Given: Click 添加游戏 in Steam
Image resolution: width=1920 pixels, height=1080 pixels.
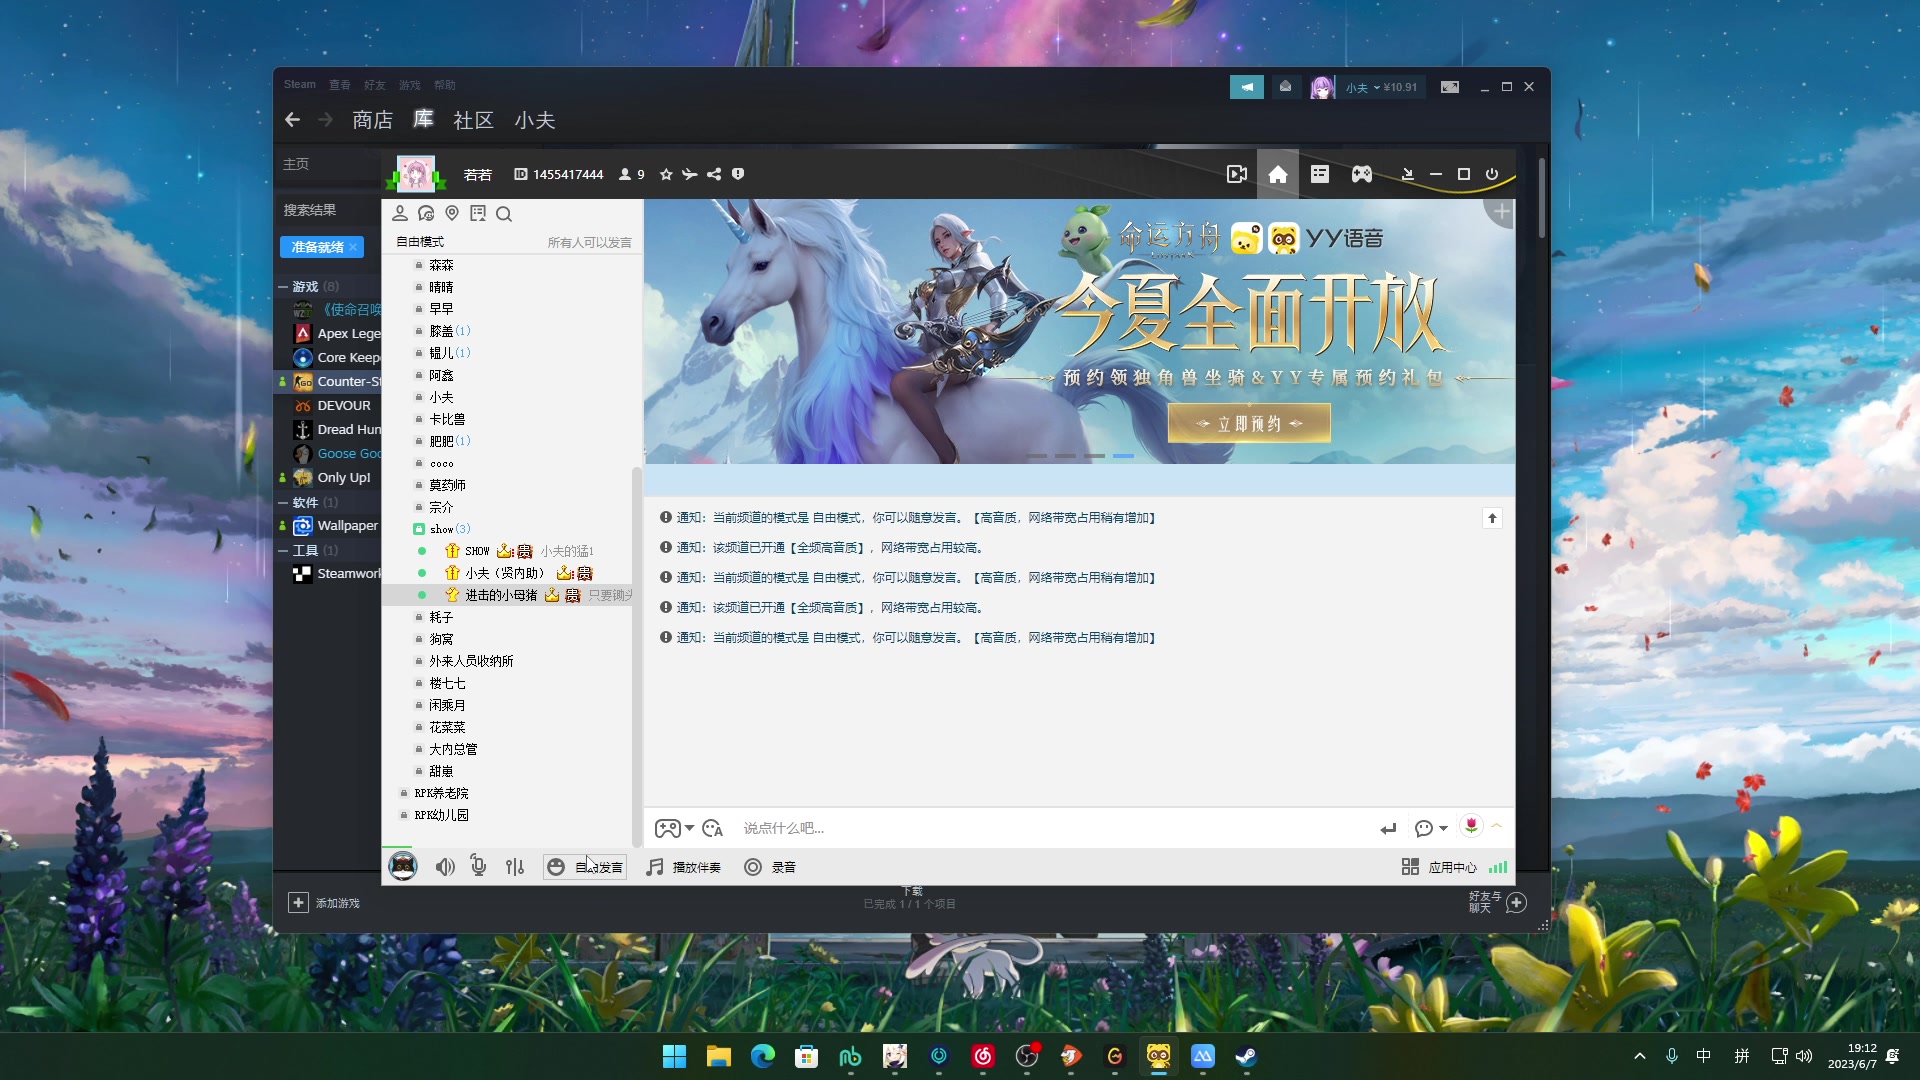Looking at the screenshot, I should tap(324, 903).
